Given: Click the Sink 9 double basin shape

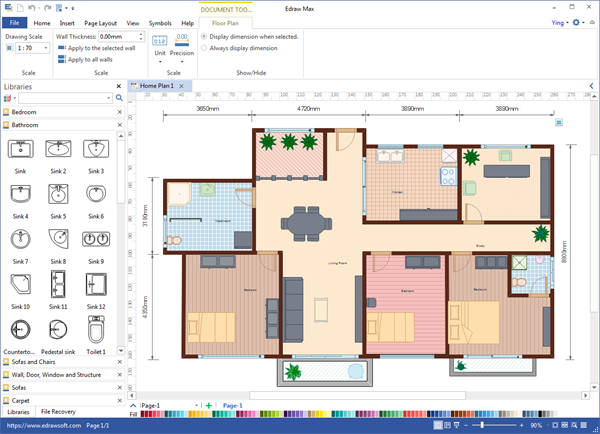Looking at the screenshot, I should tap(96, 240).
